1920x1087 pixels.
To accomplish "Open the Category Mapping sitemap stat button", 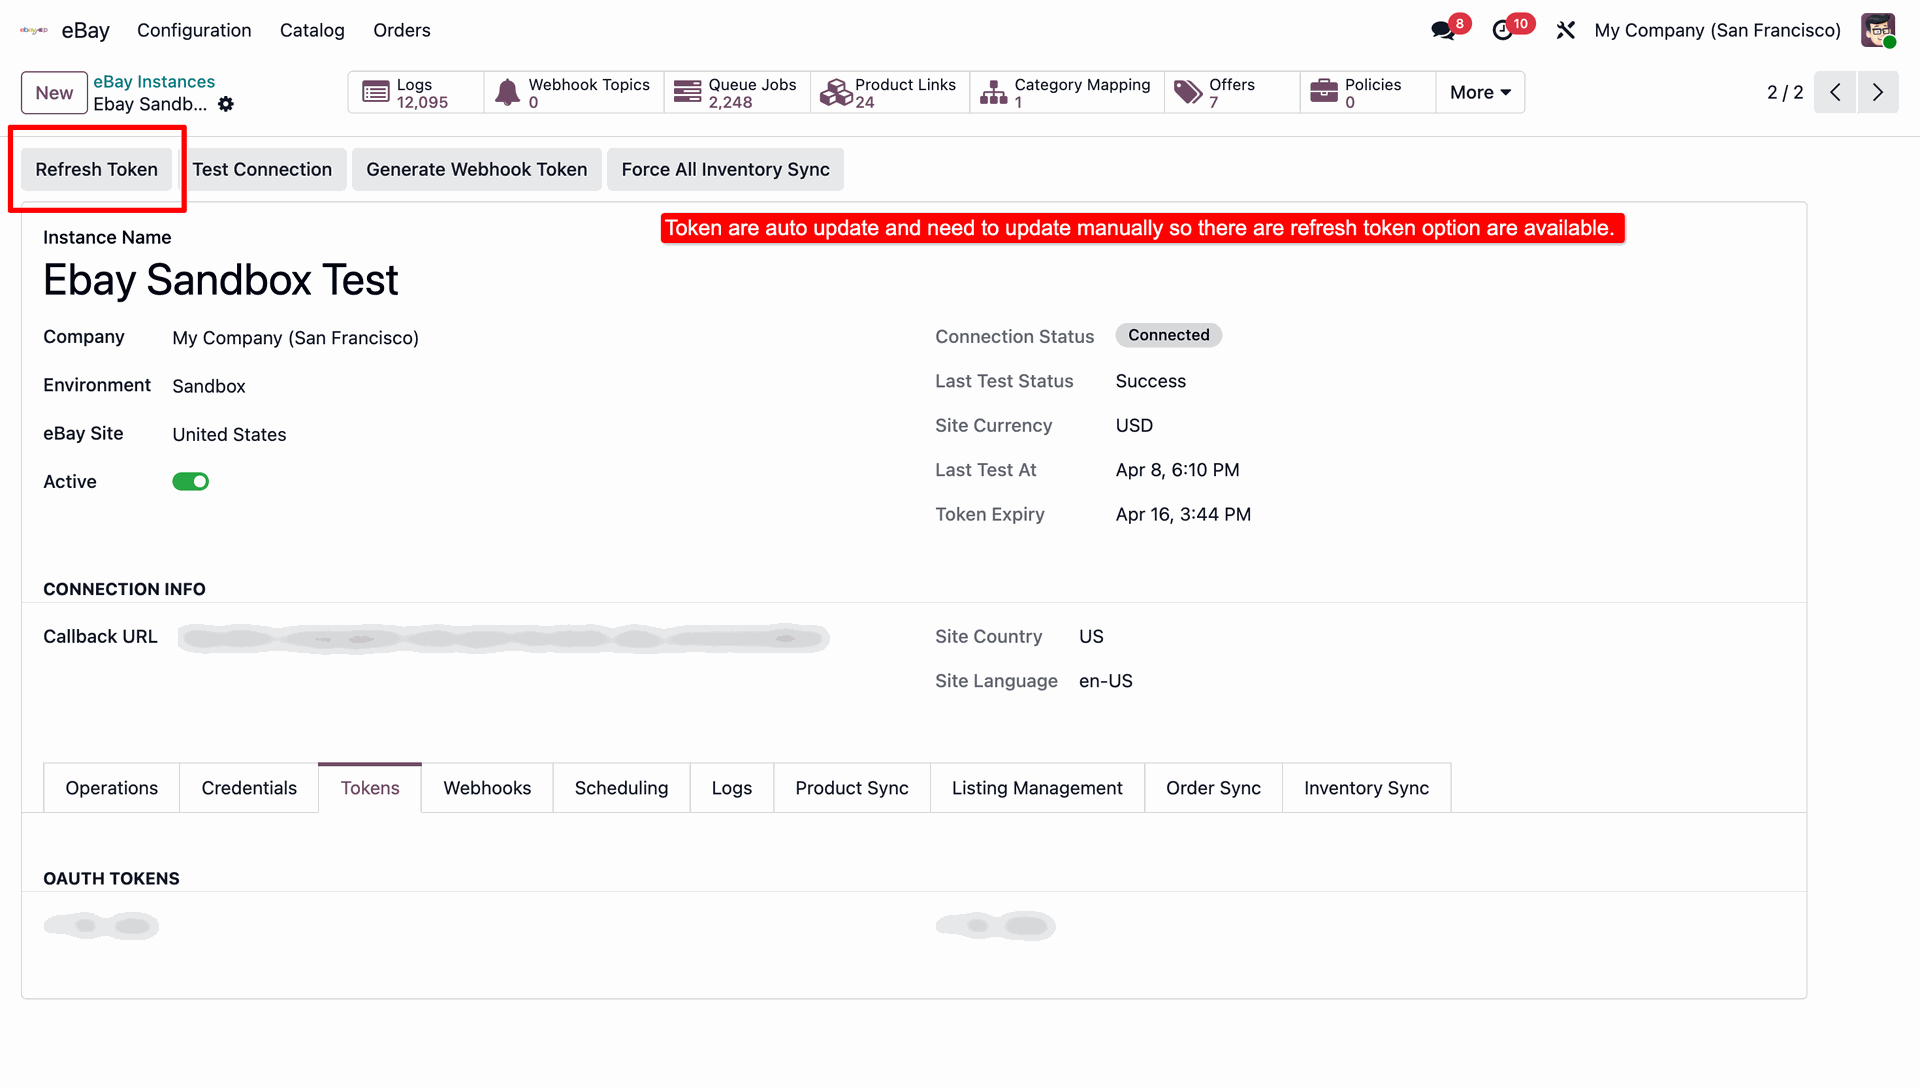I will (1067, 92).
